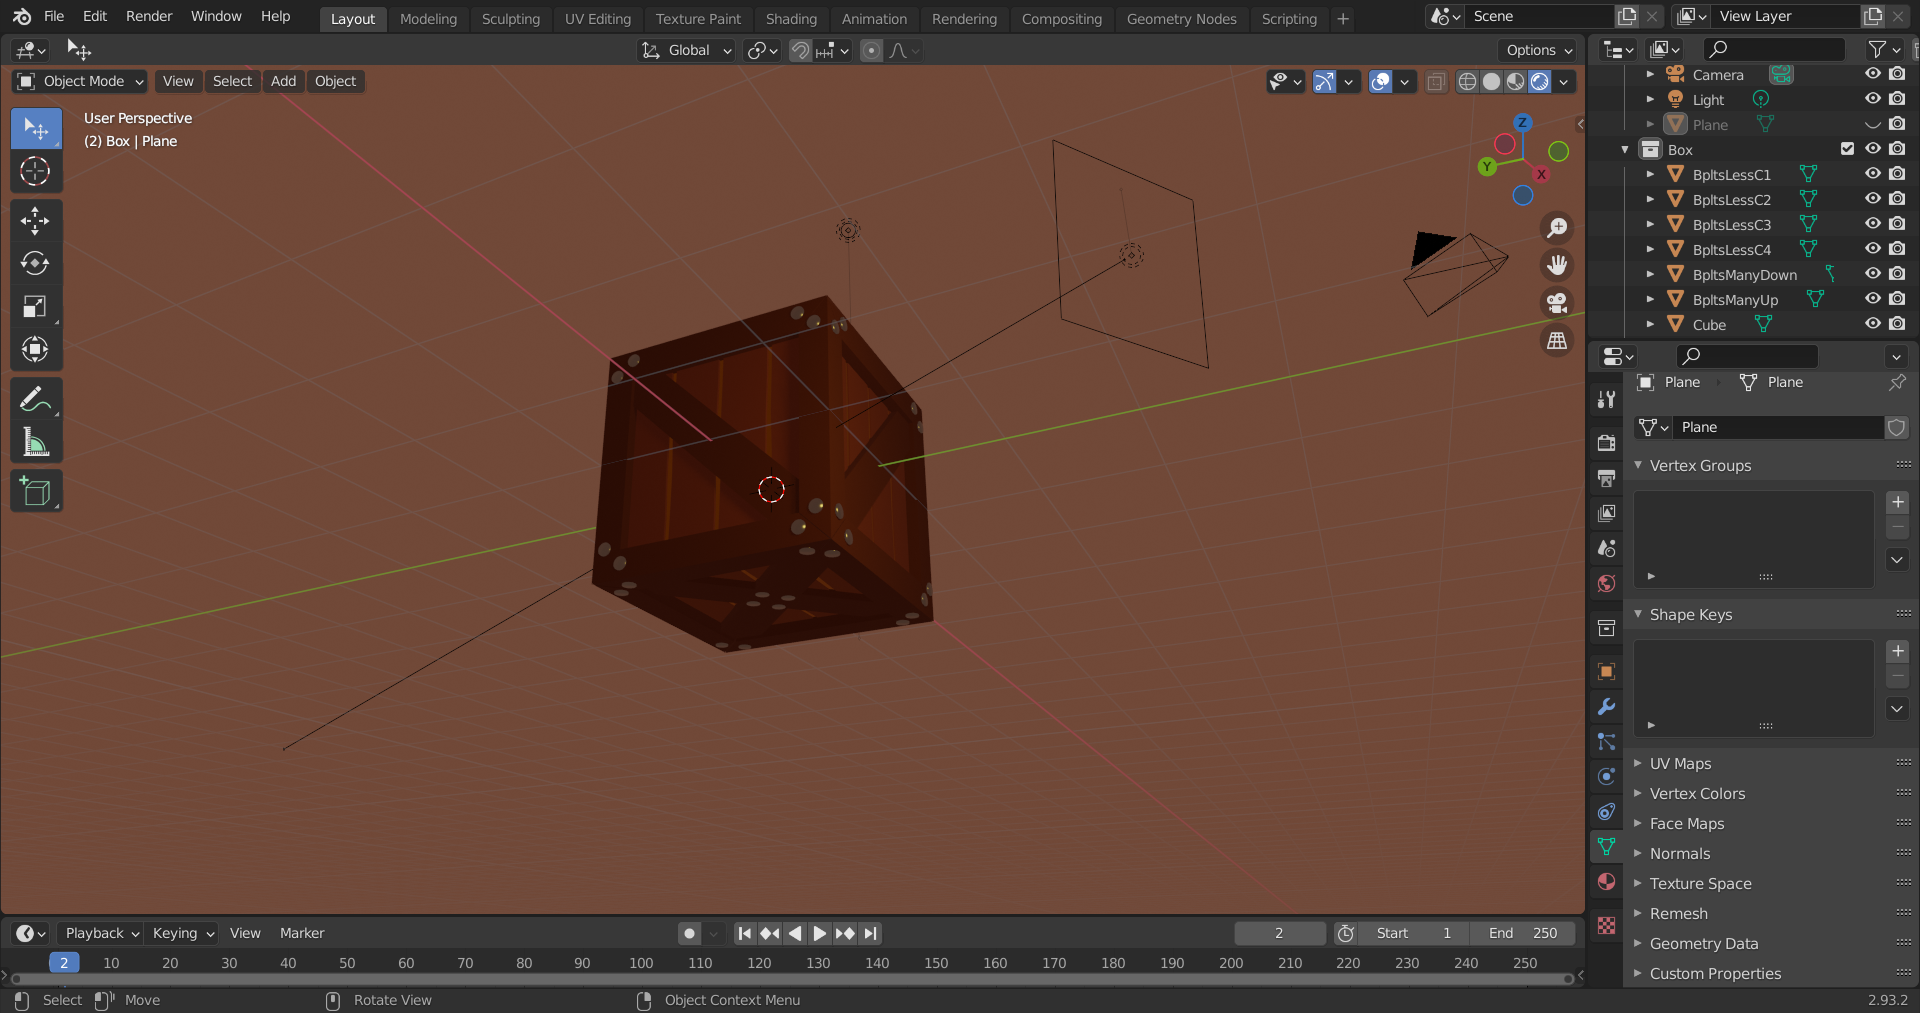1920x1013 pixels.
Task: Click the End frame field
Action: pos(1522,933)
